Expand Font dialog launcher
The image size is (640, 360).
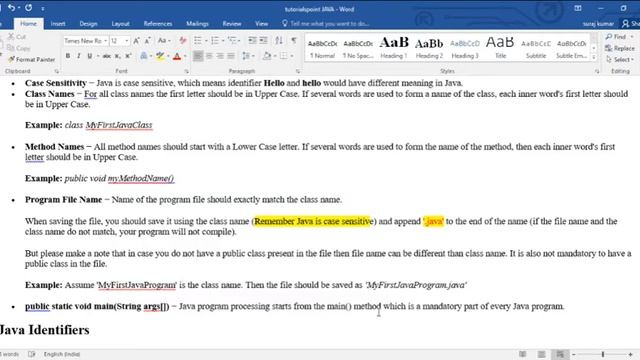pos(187,71)
